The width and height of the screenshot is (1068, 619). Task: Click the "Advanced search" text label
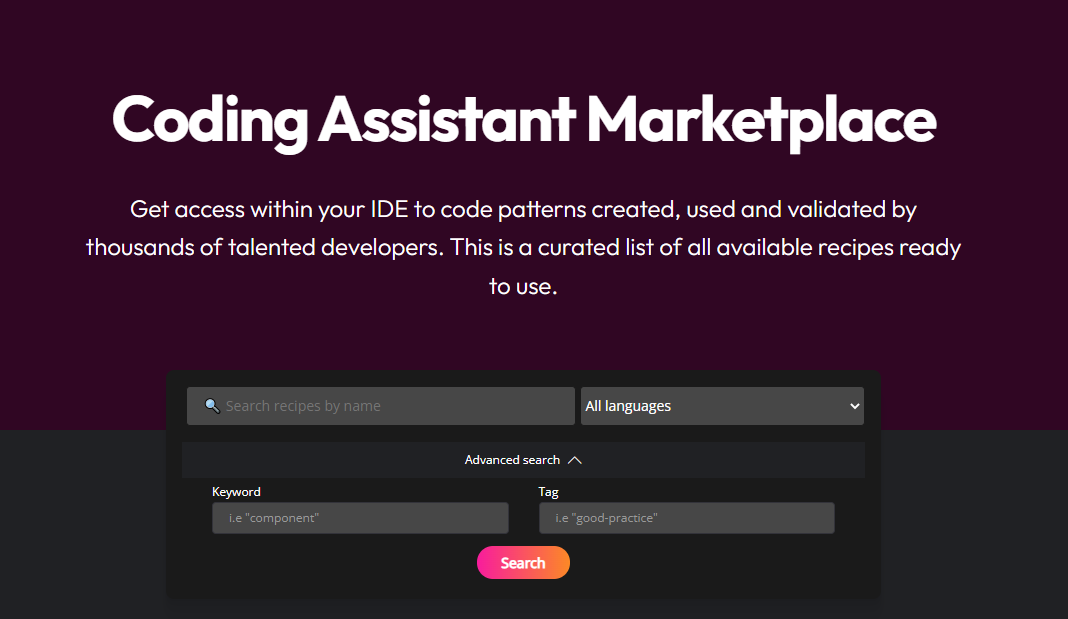(512, 460)
